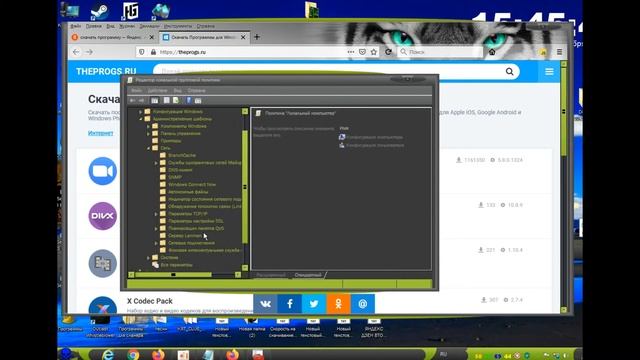
Task: Expand Службы одноранговых сетей node
Action: tap(156, 163)
